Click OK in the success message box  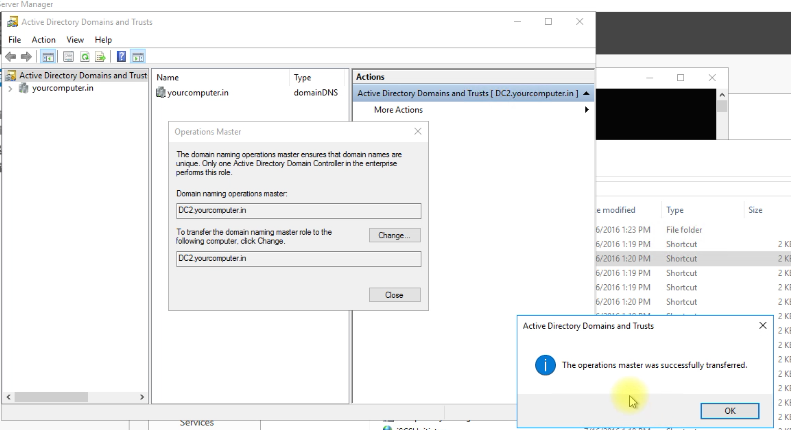point(729,411)
